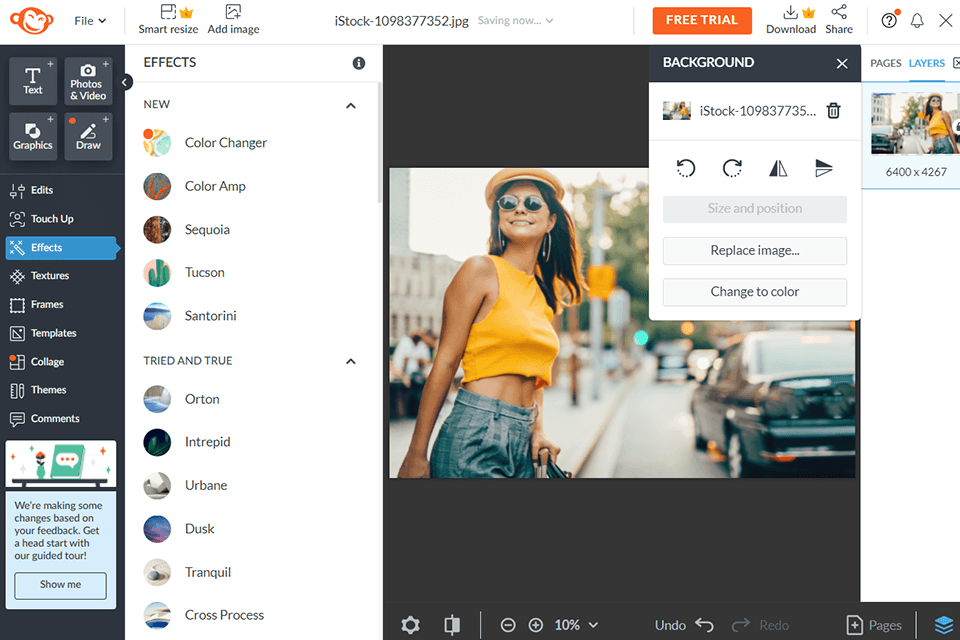Open the Graphics tool
This screenshot has height=640, width=960.
coord(33,136)
